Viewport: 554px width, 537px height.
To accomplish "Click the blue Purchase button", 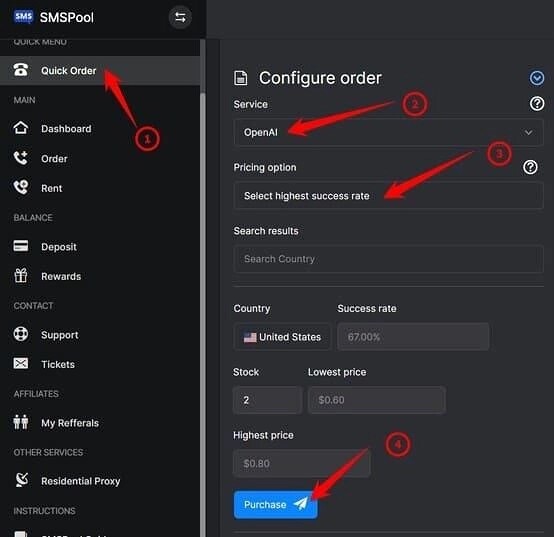I will (x=275, y=504).
